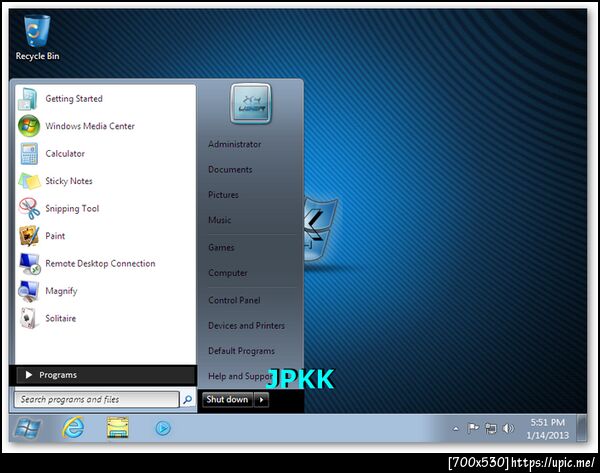Open Shut down options arrow
This screenshot has width=600, height=473.
[x=261, y=400]
